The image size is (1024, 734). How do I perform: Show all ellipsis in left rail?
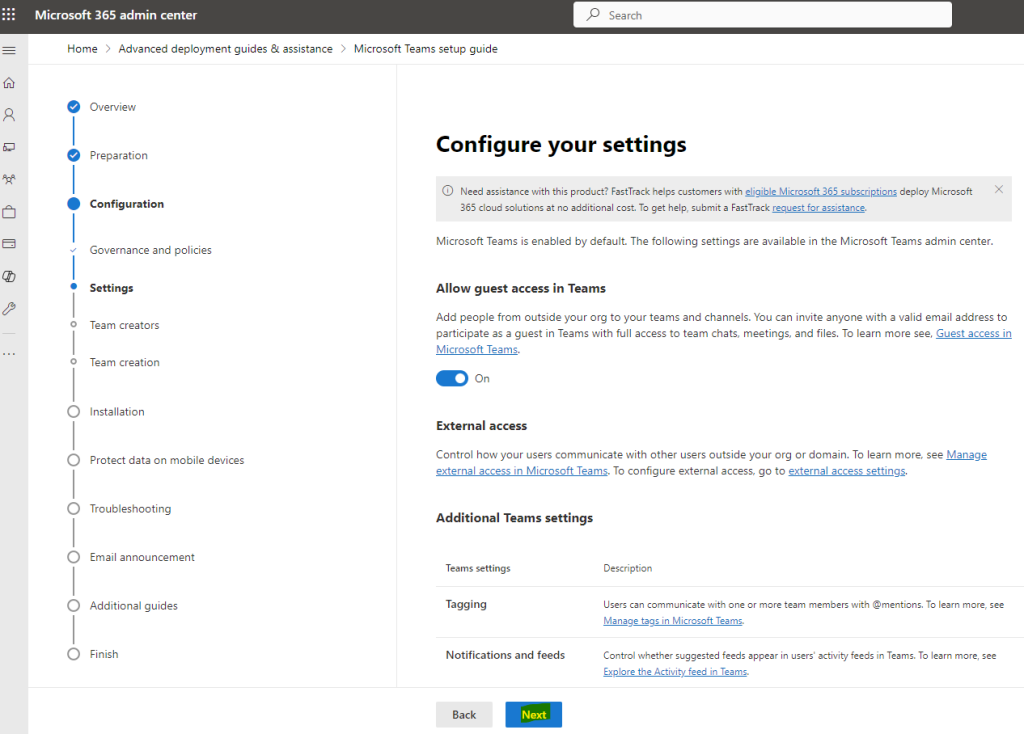coord(9,354)
